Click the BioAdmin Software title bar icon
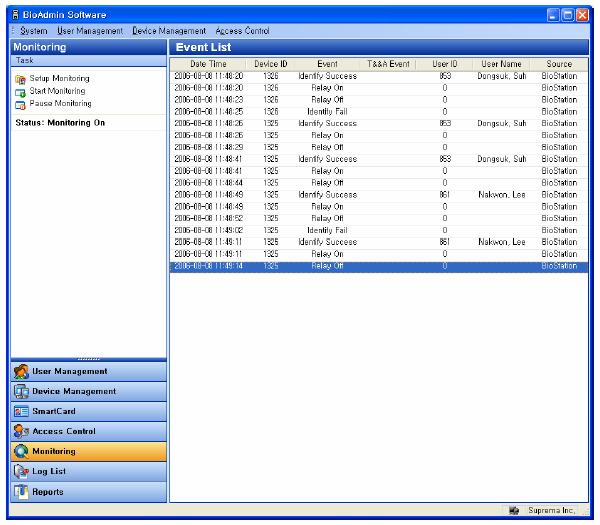Screen dimensions: 600x525 15,15
